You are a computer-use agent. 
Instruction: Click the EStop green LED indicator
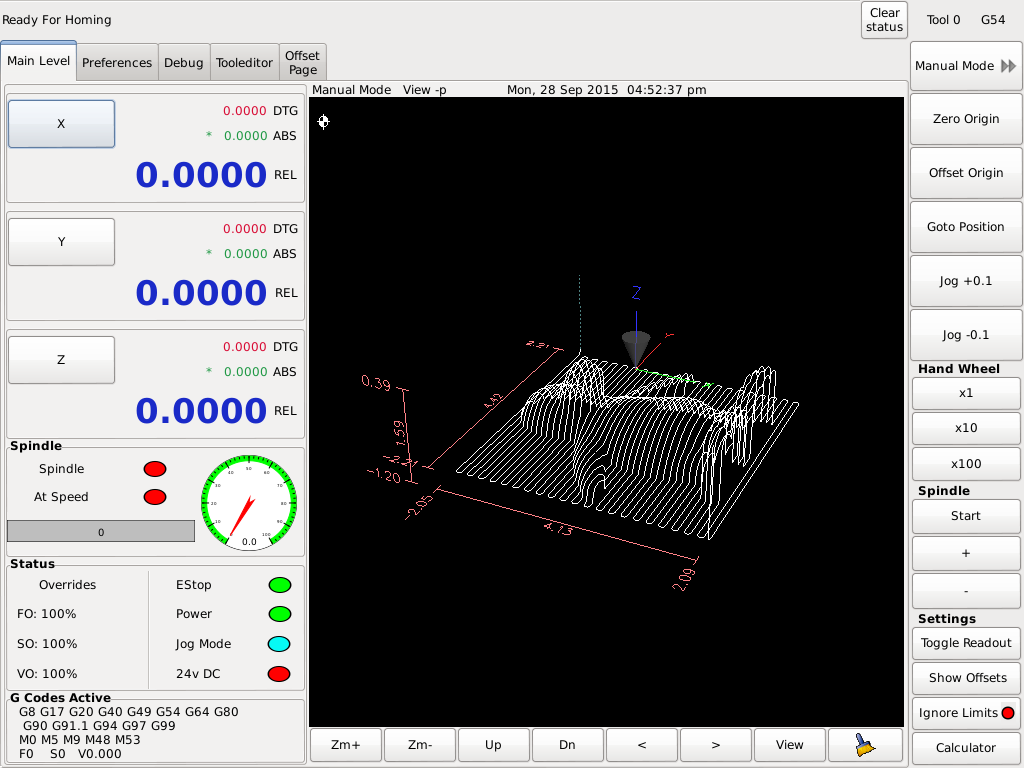pos(280,585)
